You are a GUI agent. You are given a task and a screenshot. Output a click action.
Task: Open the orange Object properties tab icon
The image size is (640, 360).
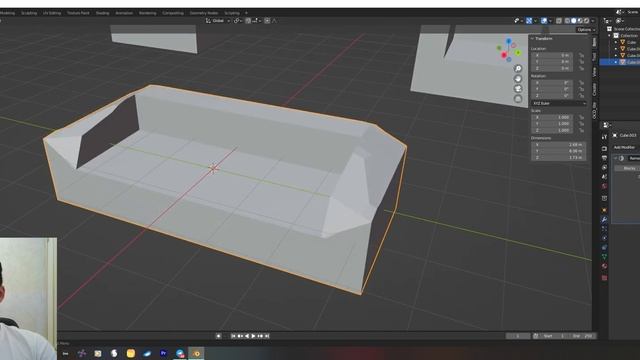pyautogui.click(x=604, y=210)
